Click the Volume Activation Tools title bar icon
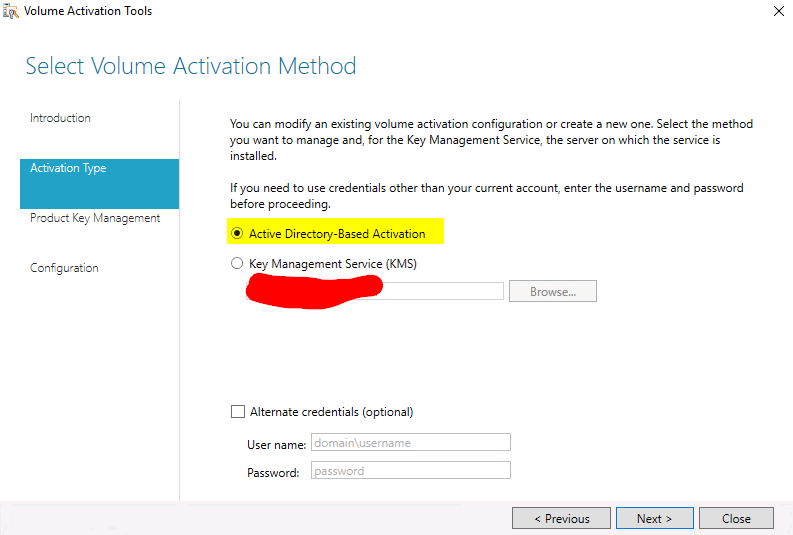The height and width of the screenshot is (535, 793). pos(11,11)
